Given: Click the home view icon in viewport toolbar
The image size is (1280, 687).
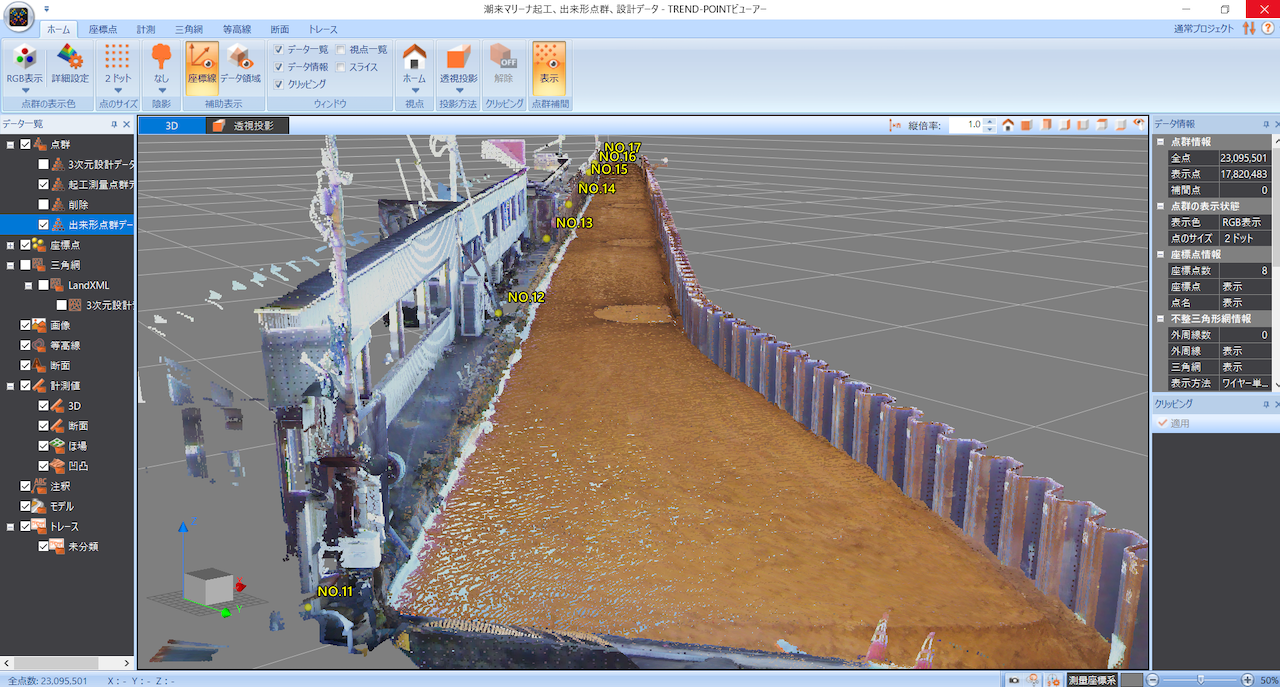Looking at the screenshot, I should pyautogui.click(x=1008, y=125).
